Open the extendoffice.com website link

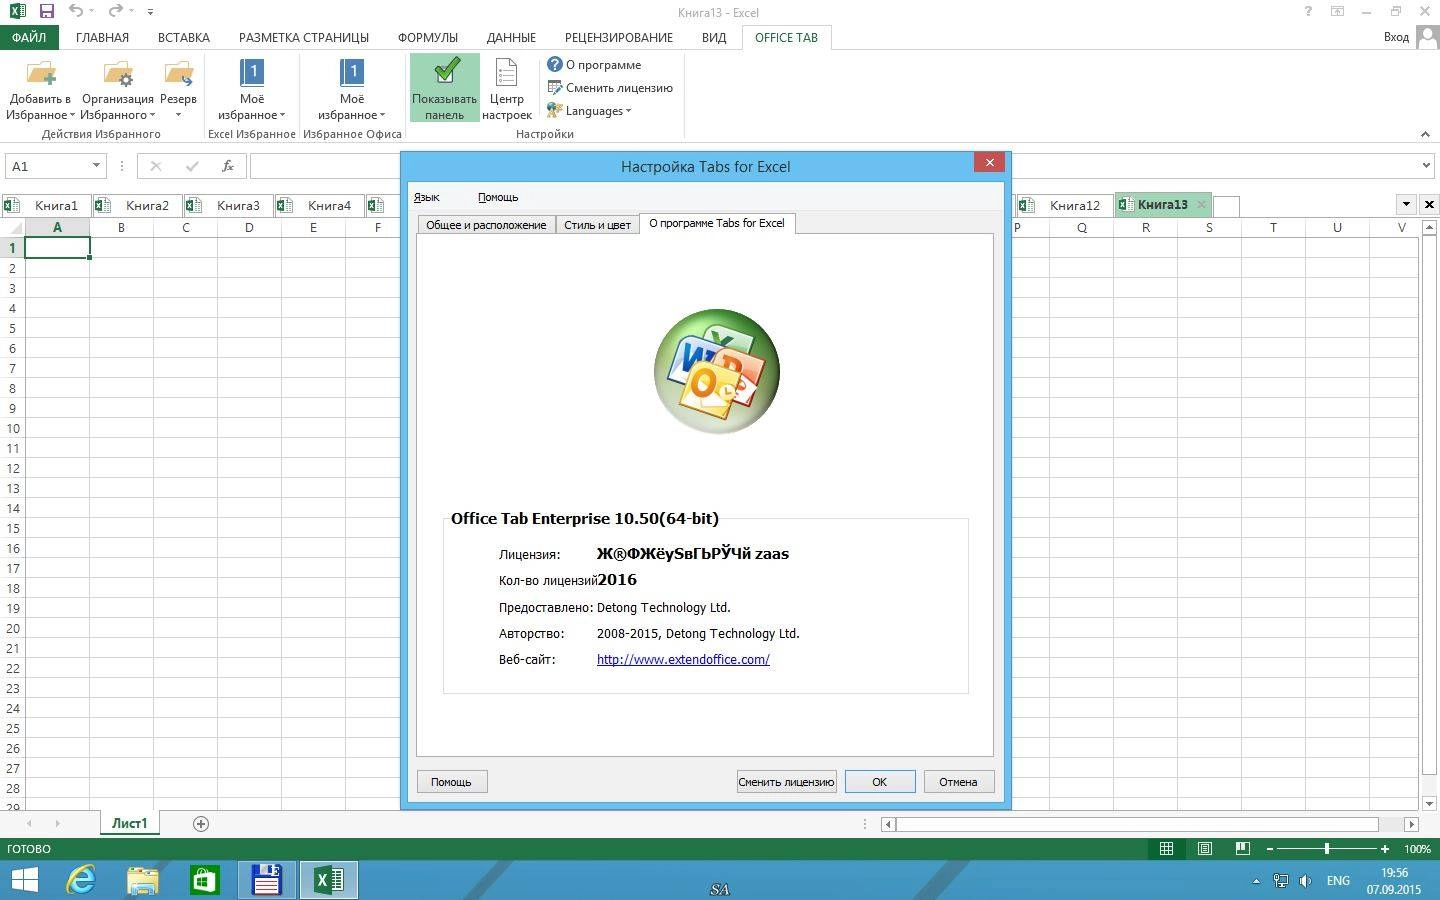point(683,659)
